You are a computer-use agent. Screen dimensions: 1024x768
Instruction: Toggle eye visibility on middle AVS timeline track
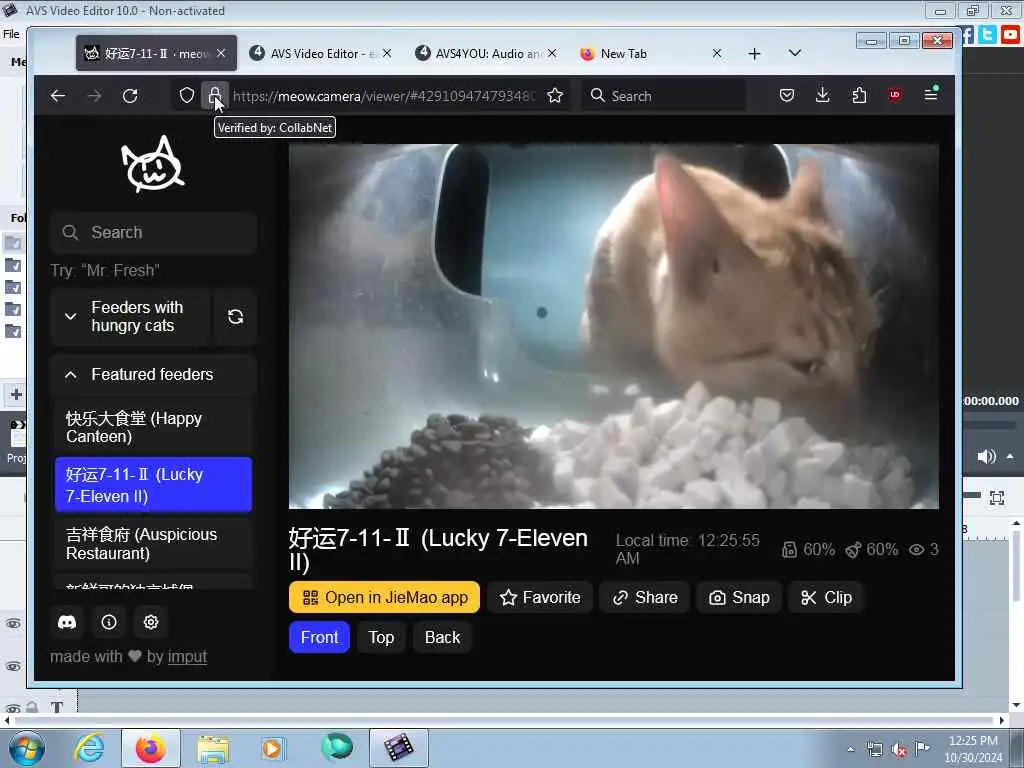point(13,666)
